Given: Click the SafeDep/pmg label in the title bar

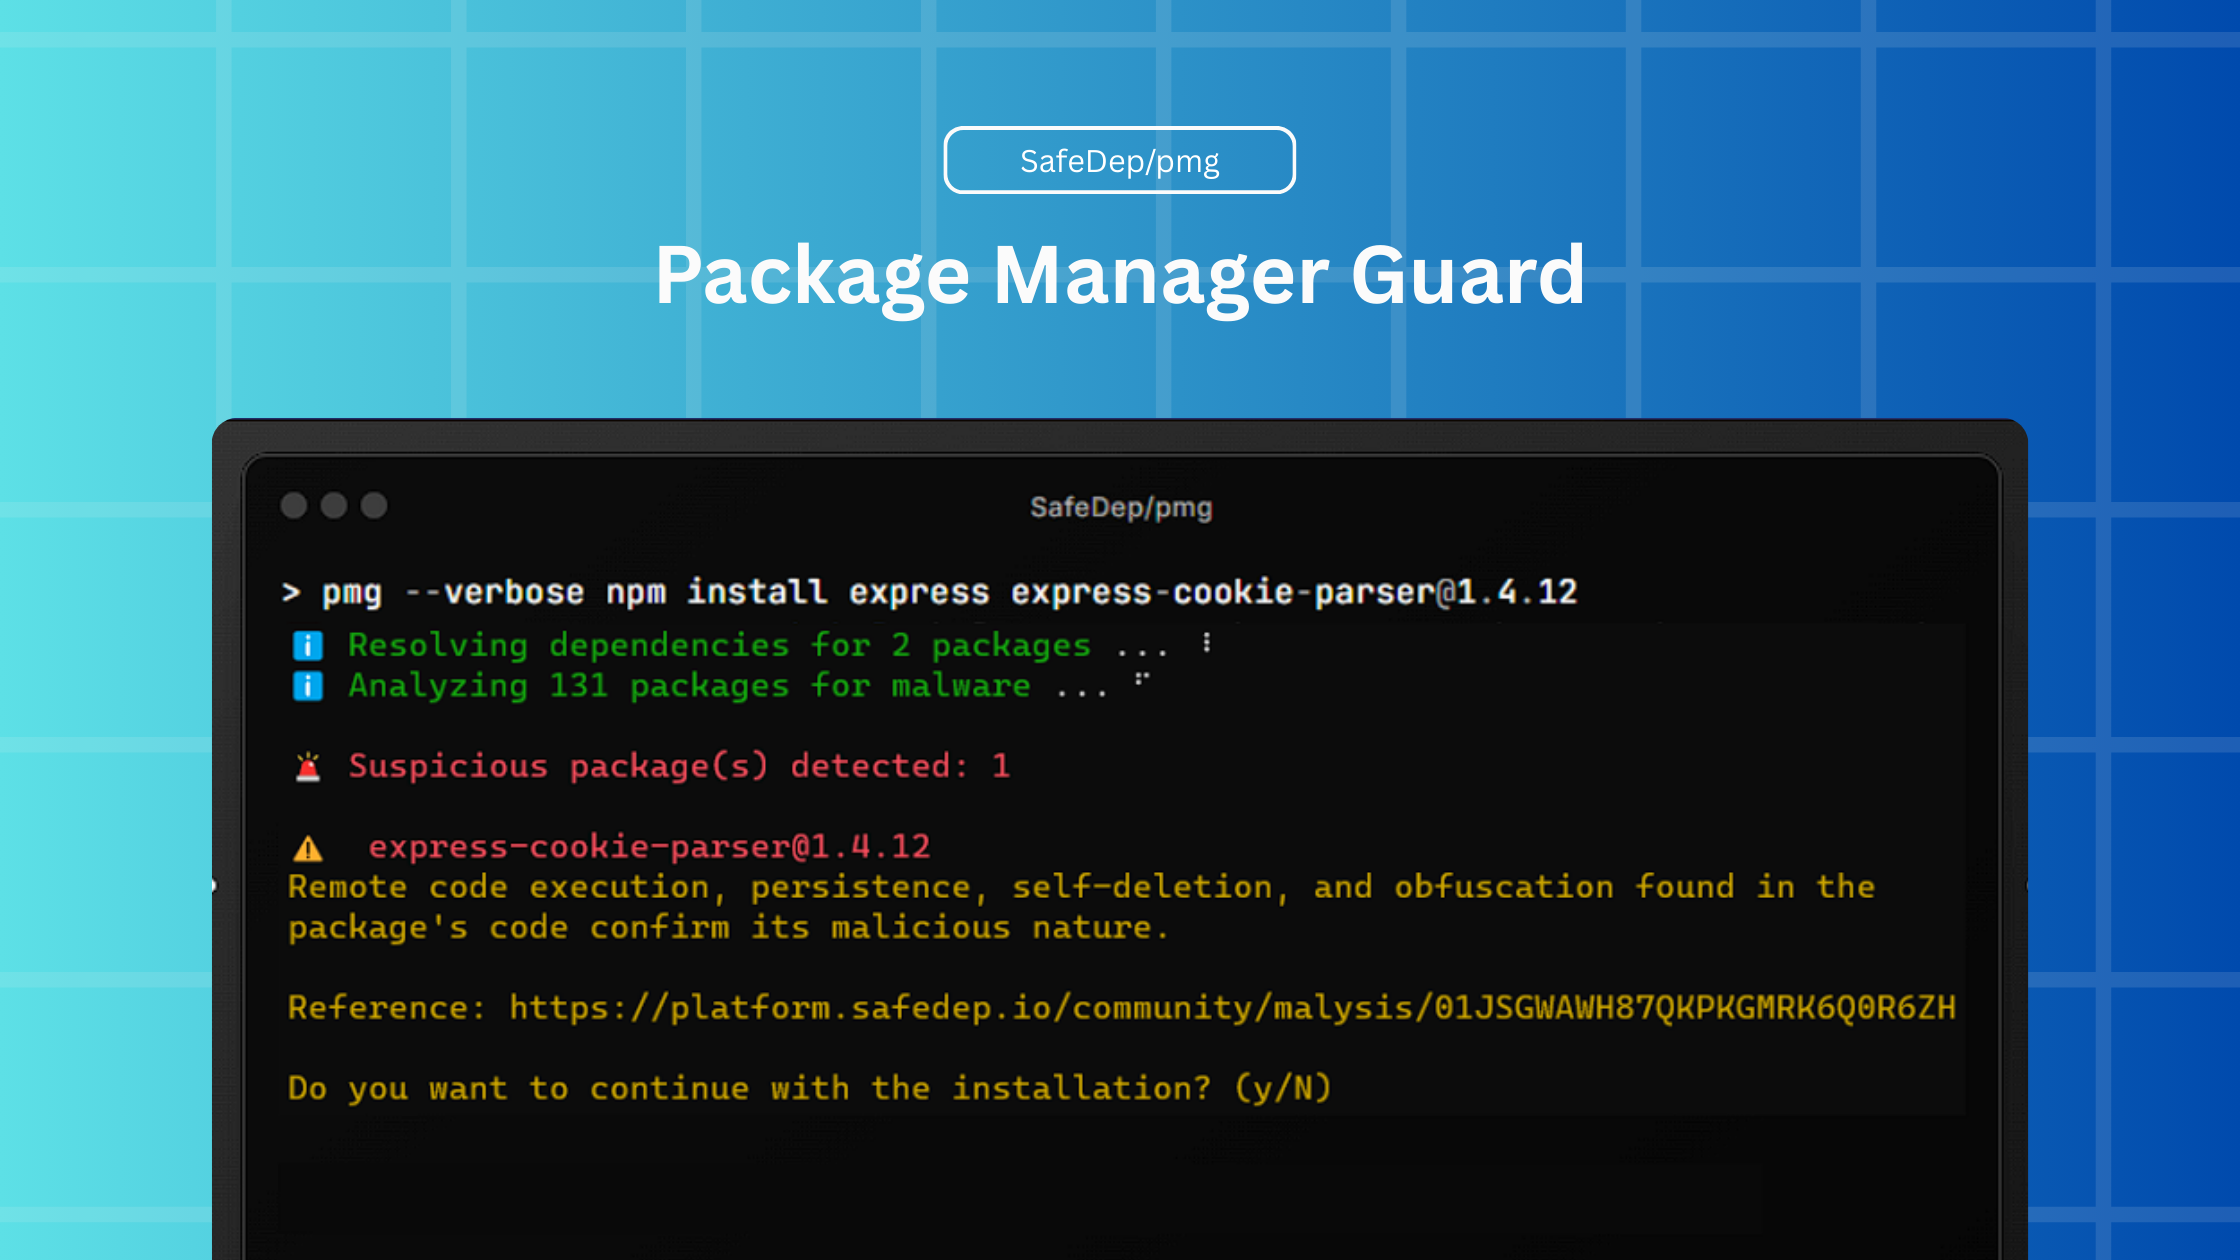Looking at the screenshot, I should click(1119, 507).
